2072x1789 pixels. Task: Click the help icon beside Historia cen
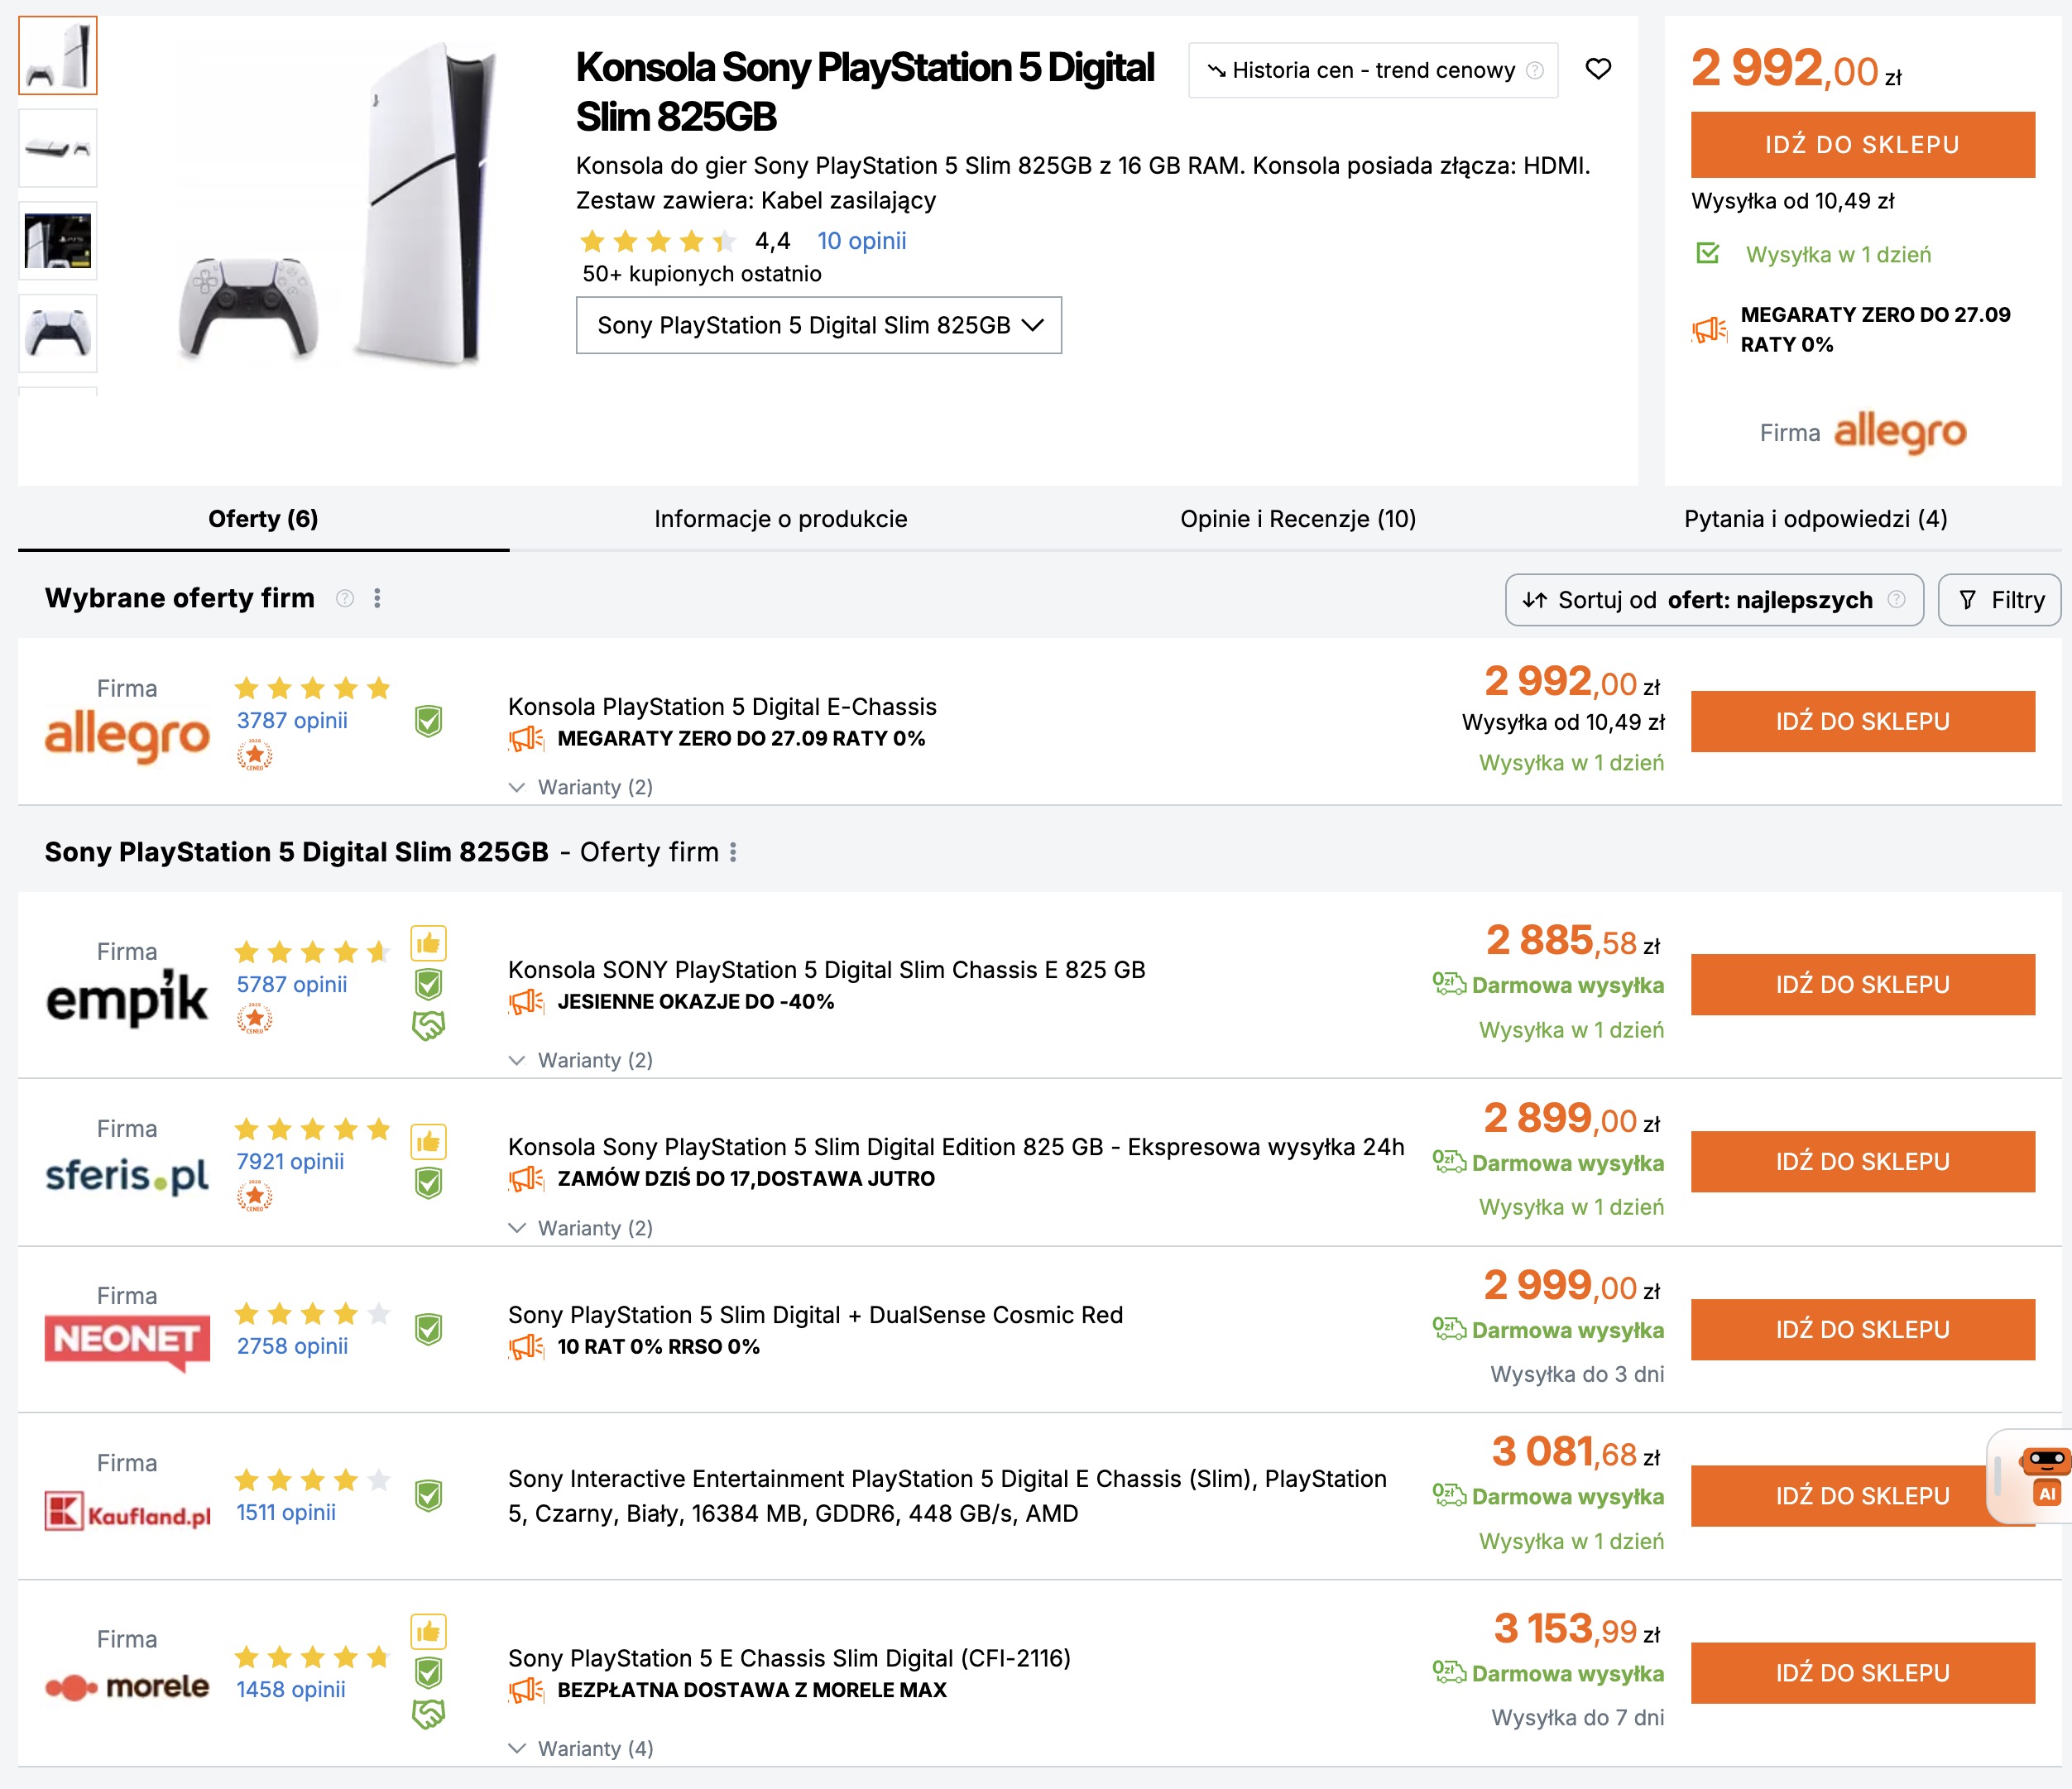tap(1535, 70)
